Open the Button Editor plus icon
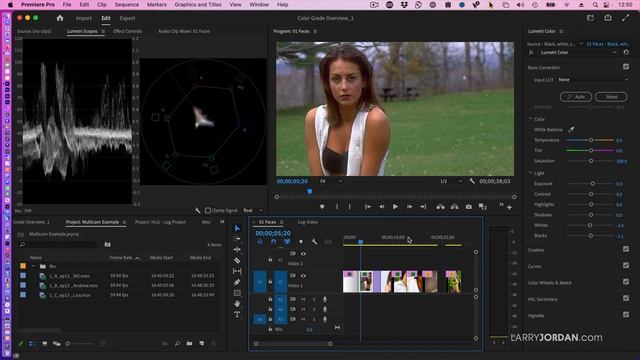 (509, 207)
